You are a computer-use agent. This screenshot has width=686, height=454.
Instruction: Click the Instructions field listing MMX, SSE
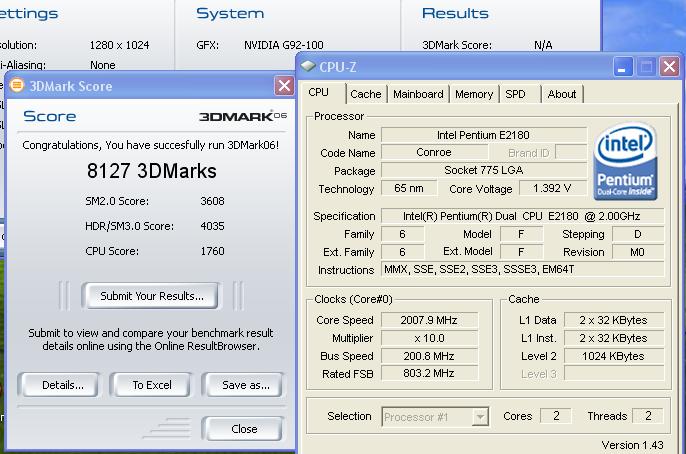tap(522, 269)
